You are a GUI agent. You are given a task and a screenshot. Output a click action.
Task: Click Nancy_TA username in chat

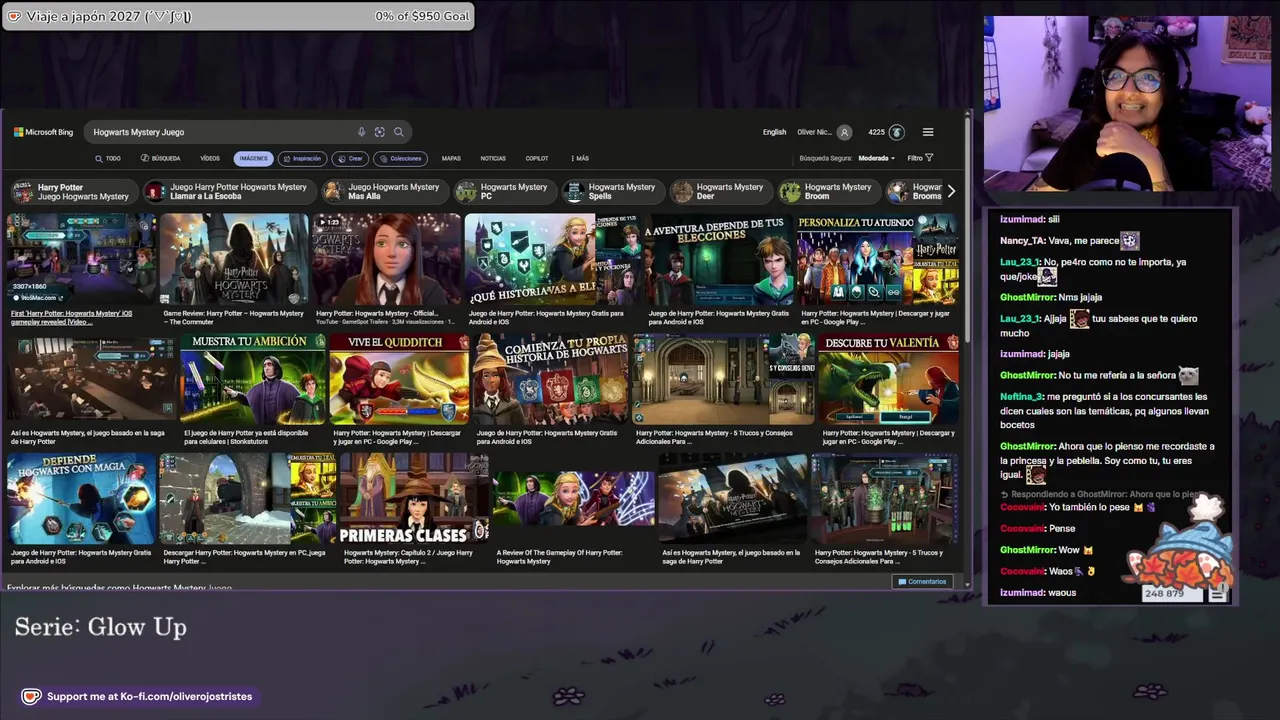[1022, 241]
